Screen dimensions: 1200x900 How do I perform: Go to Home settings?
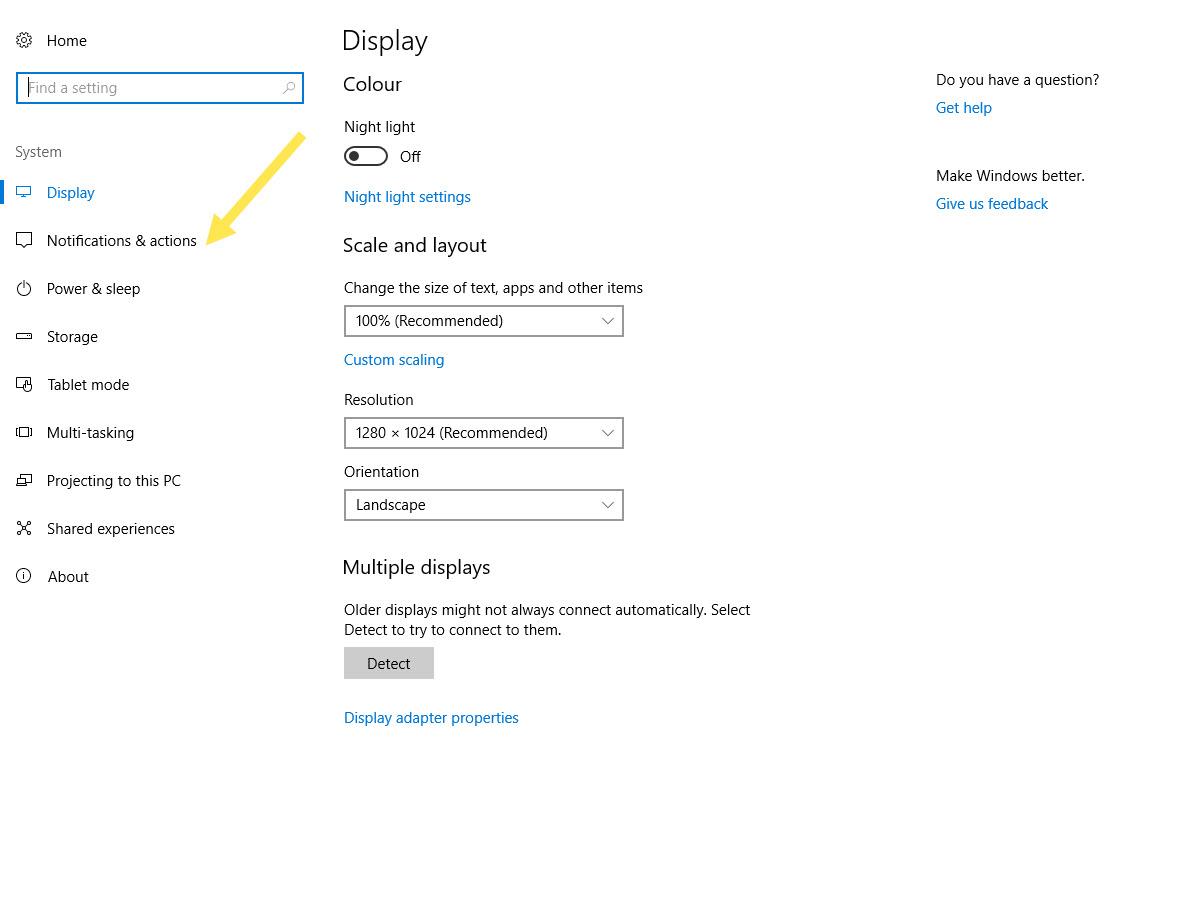(x=67, y=41)
